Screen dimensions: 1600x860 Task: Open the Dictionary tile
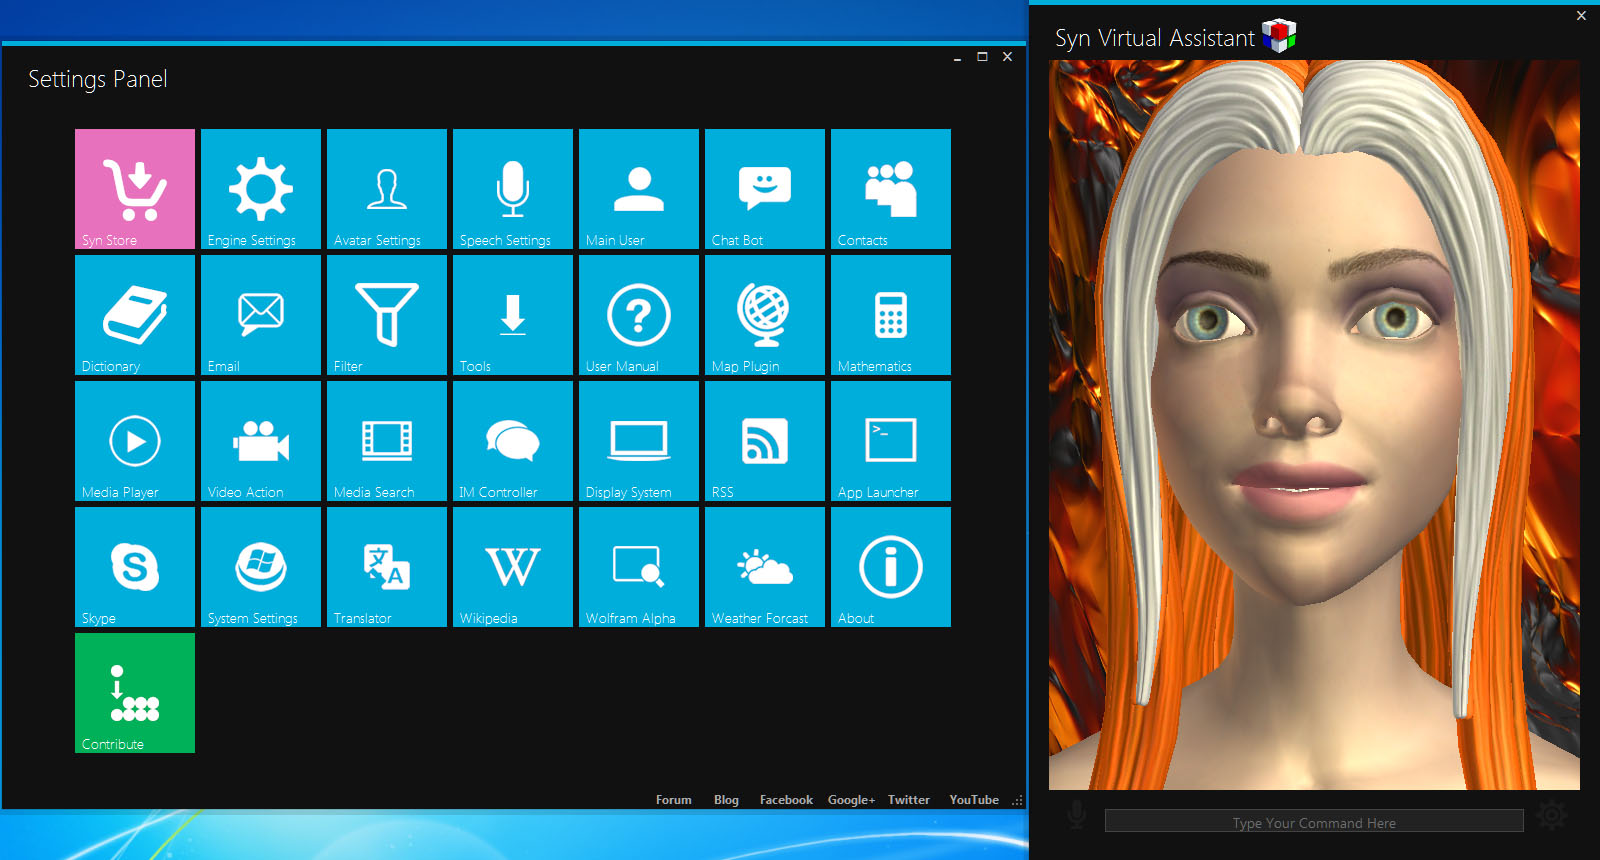(x=135, y=315)
